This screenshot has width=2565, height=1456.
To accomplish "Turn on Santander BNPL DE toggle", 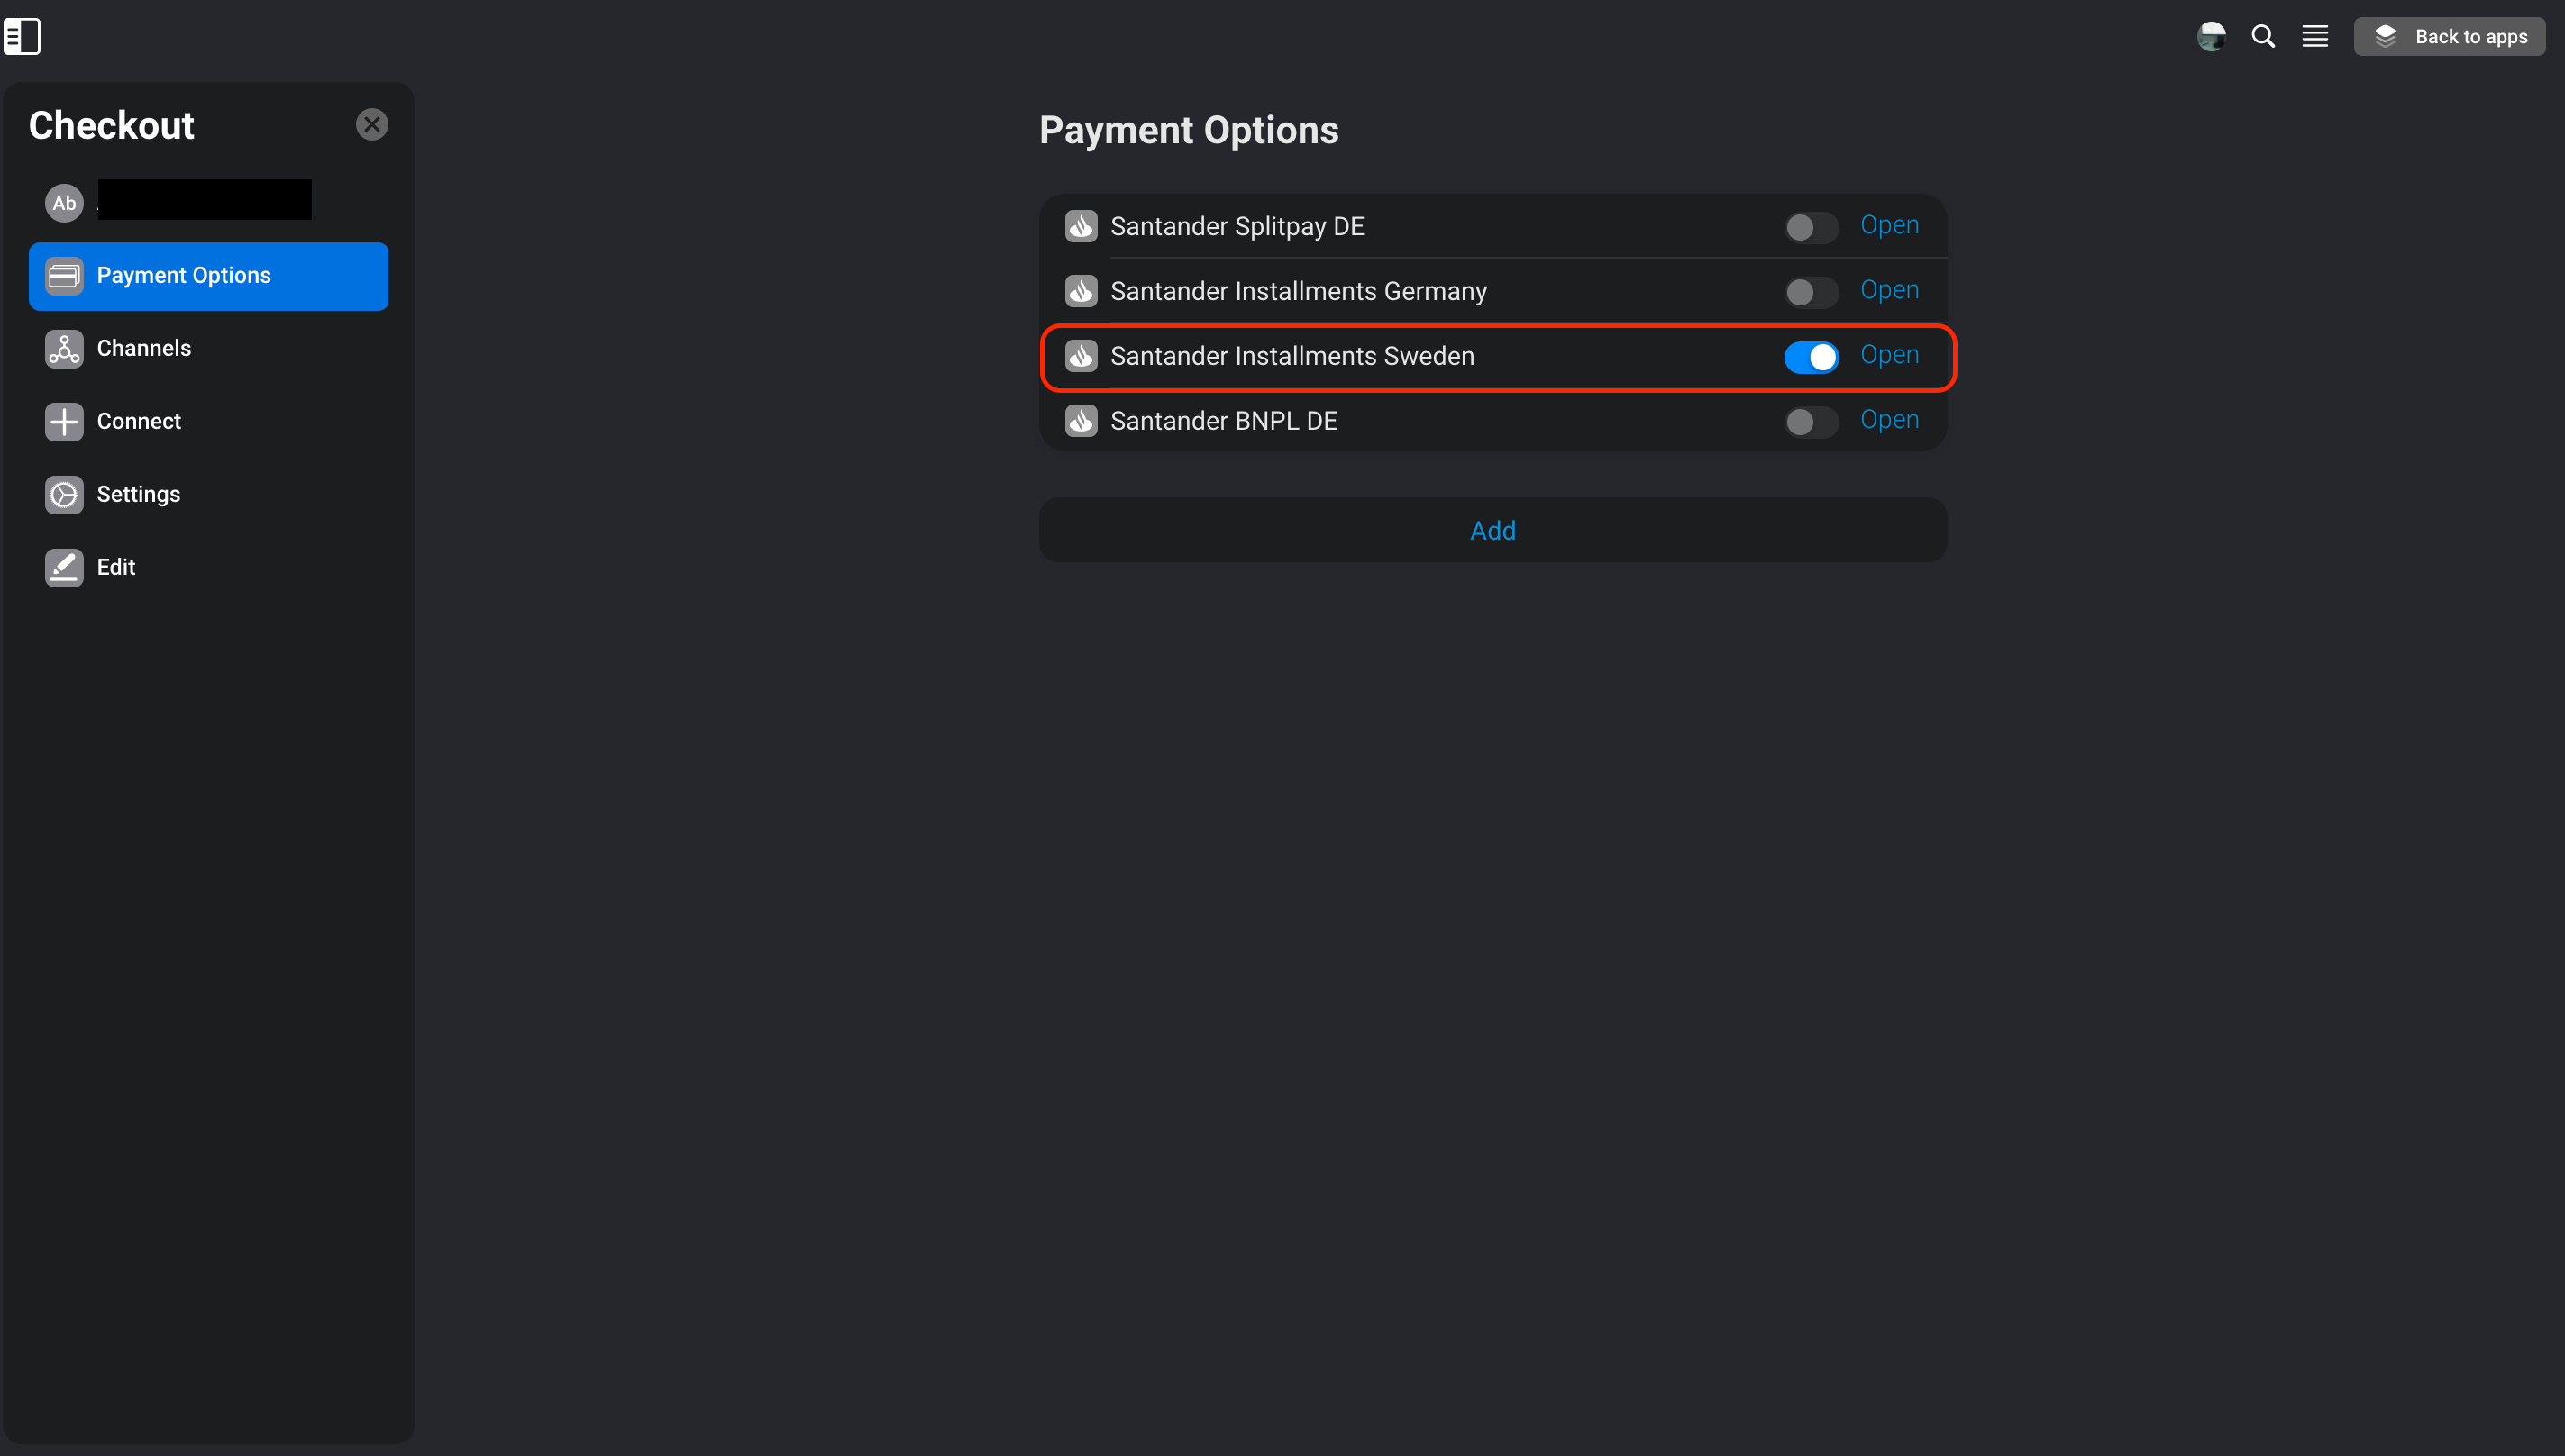I will coord(1811,422).
